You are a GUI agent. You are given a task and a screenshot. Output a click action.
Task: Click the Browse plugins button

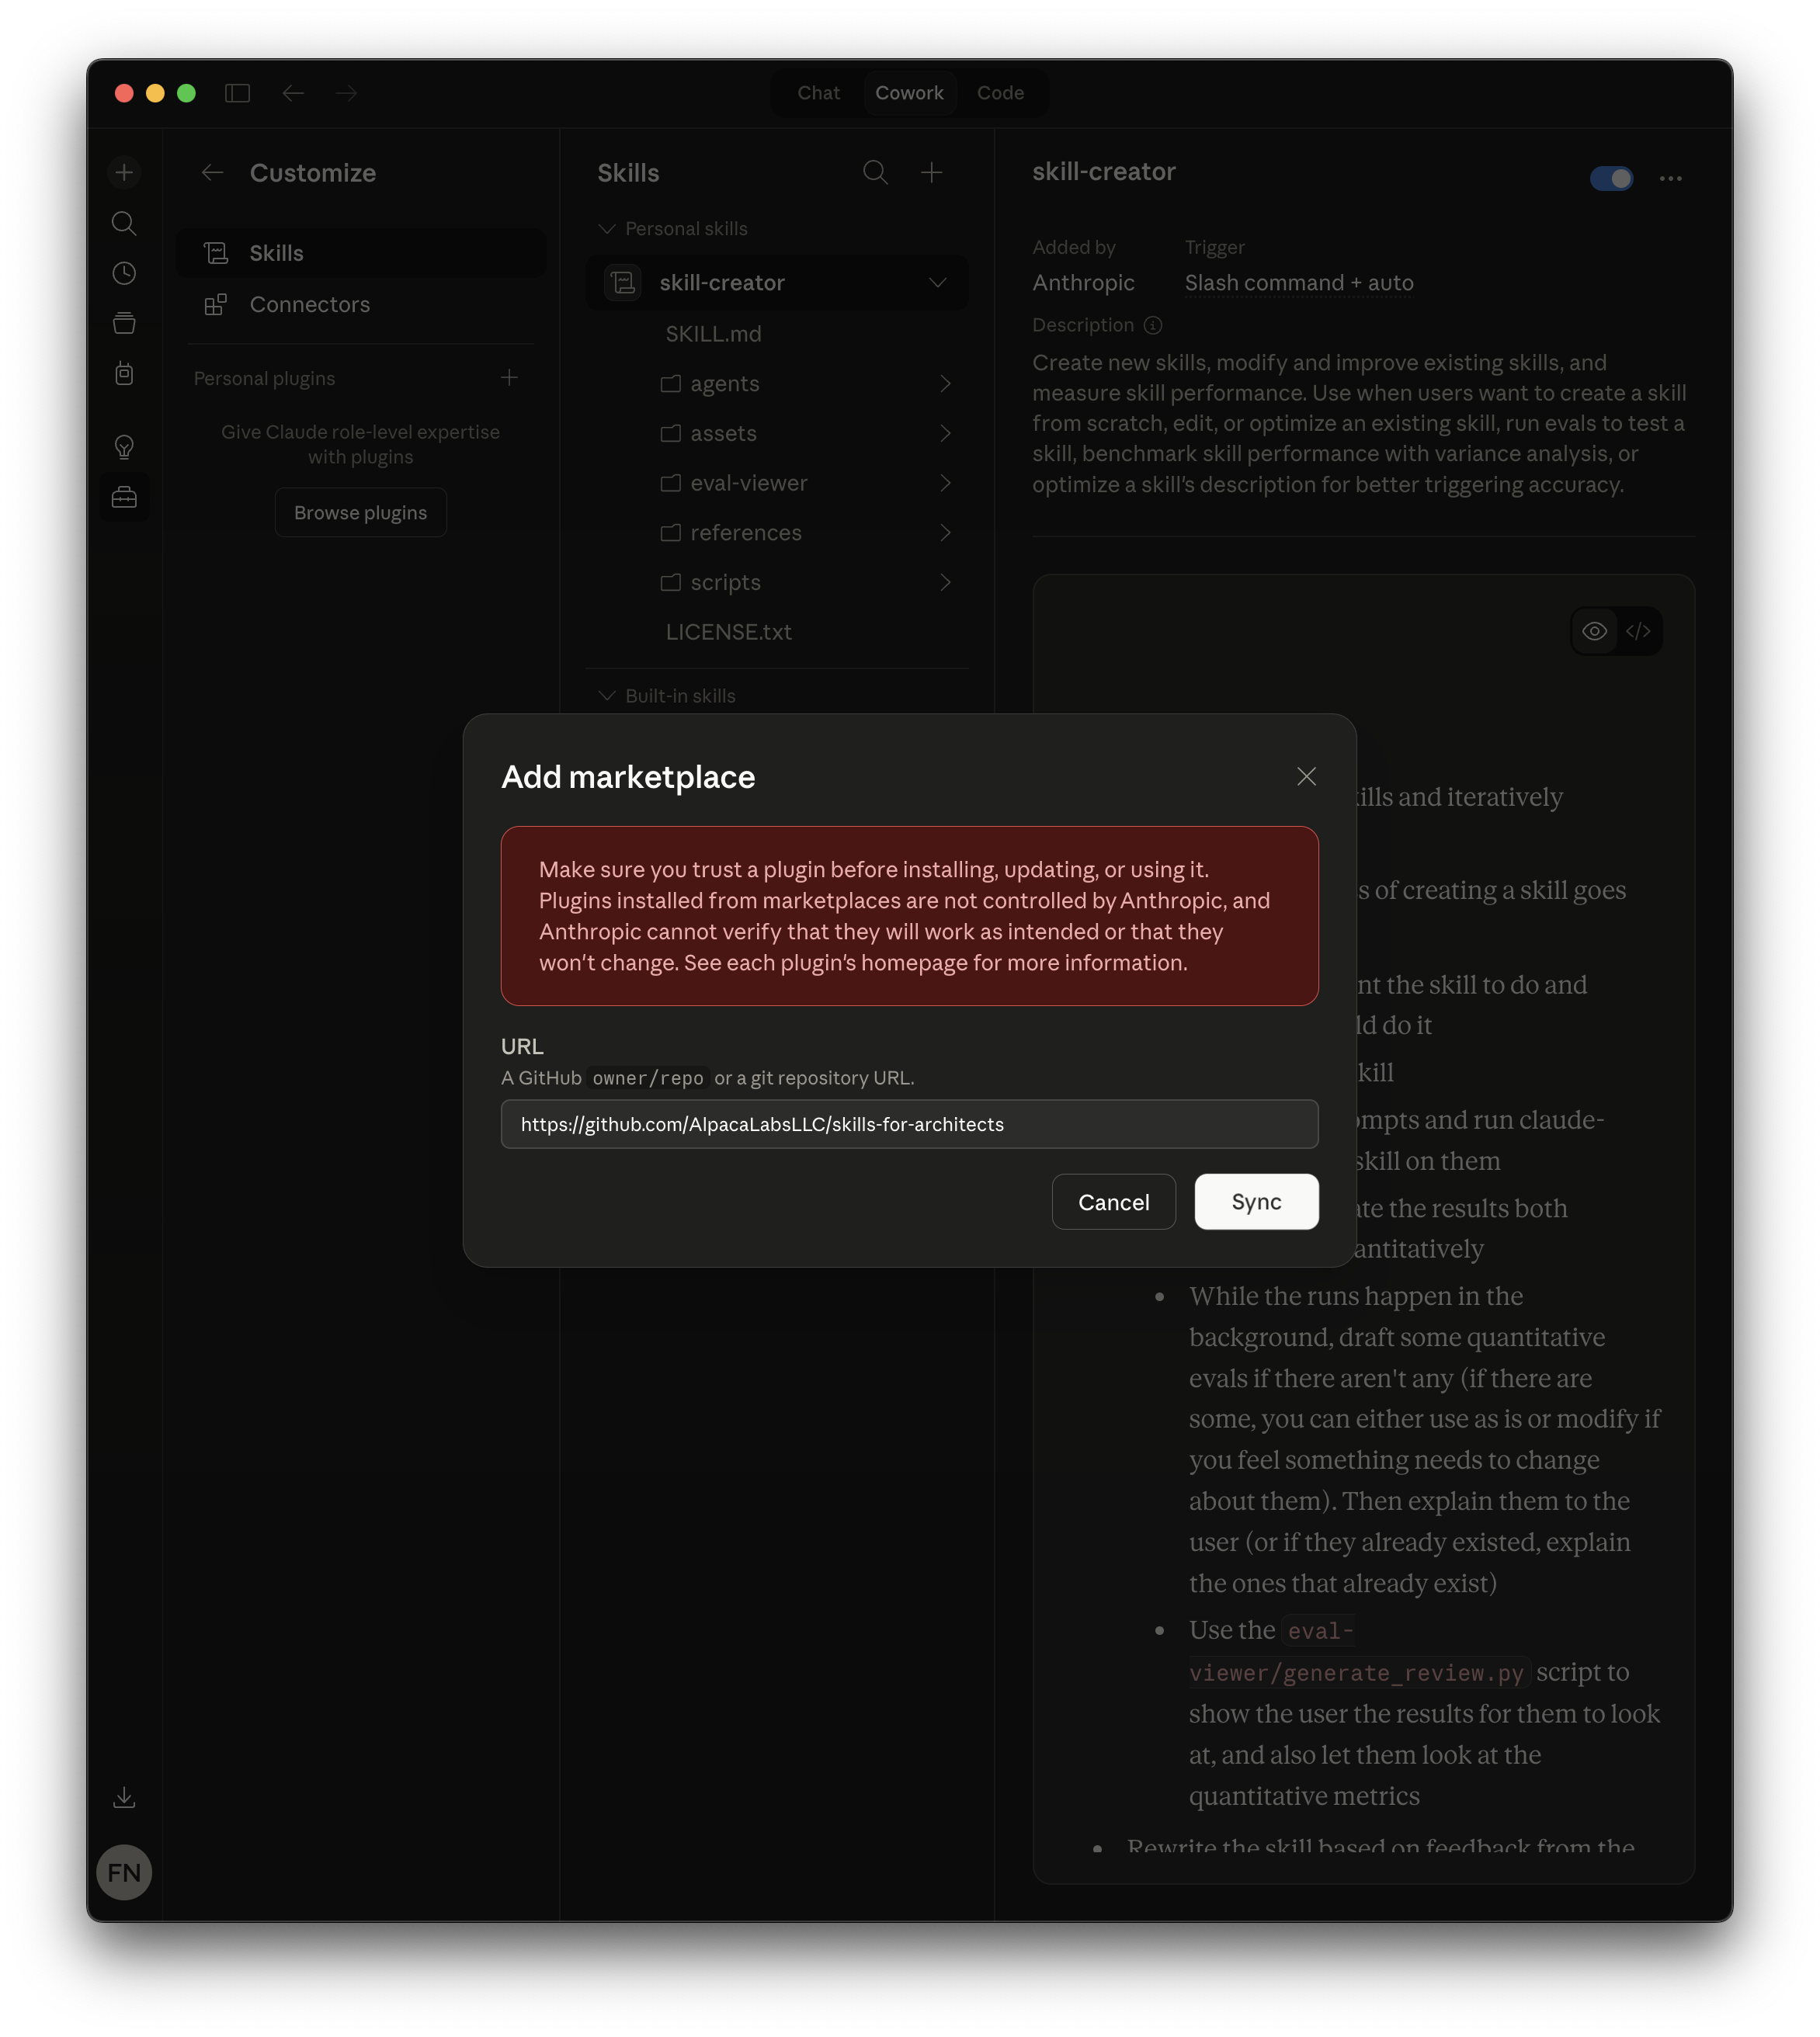[360, 512]
